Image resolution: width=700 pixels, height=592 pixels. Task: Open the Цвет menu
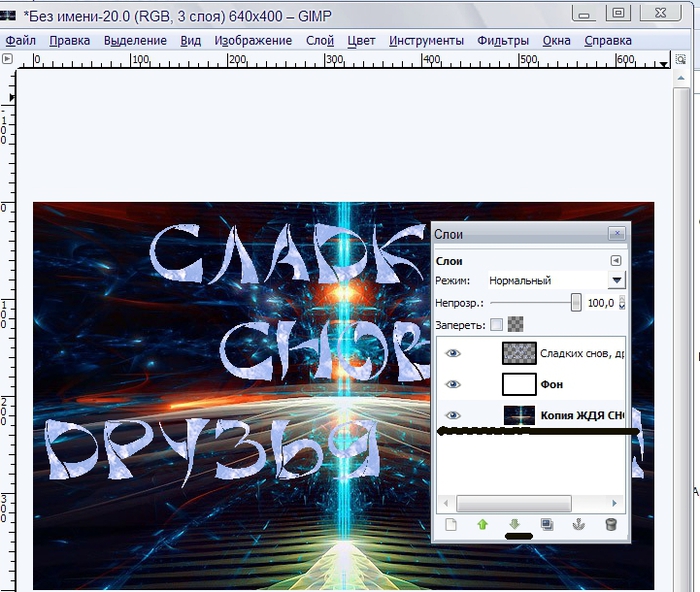[362, 41]
